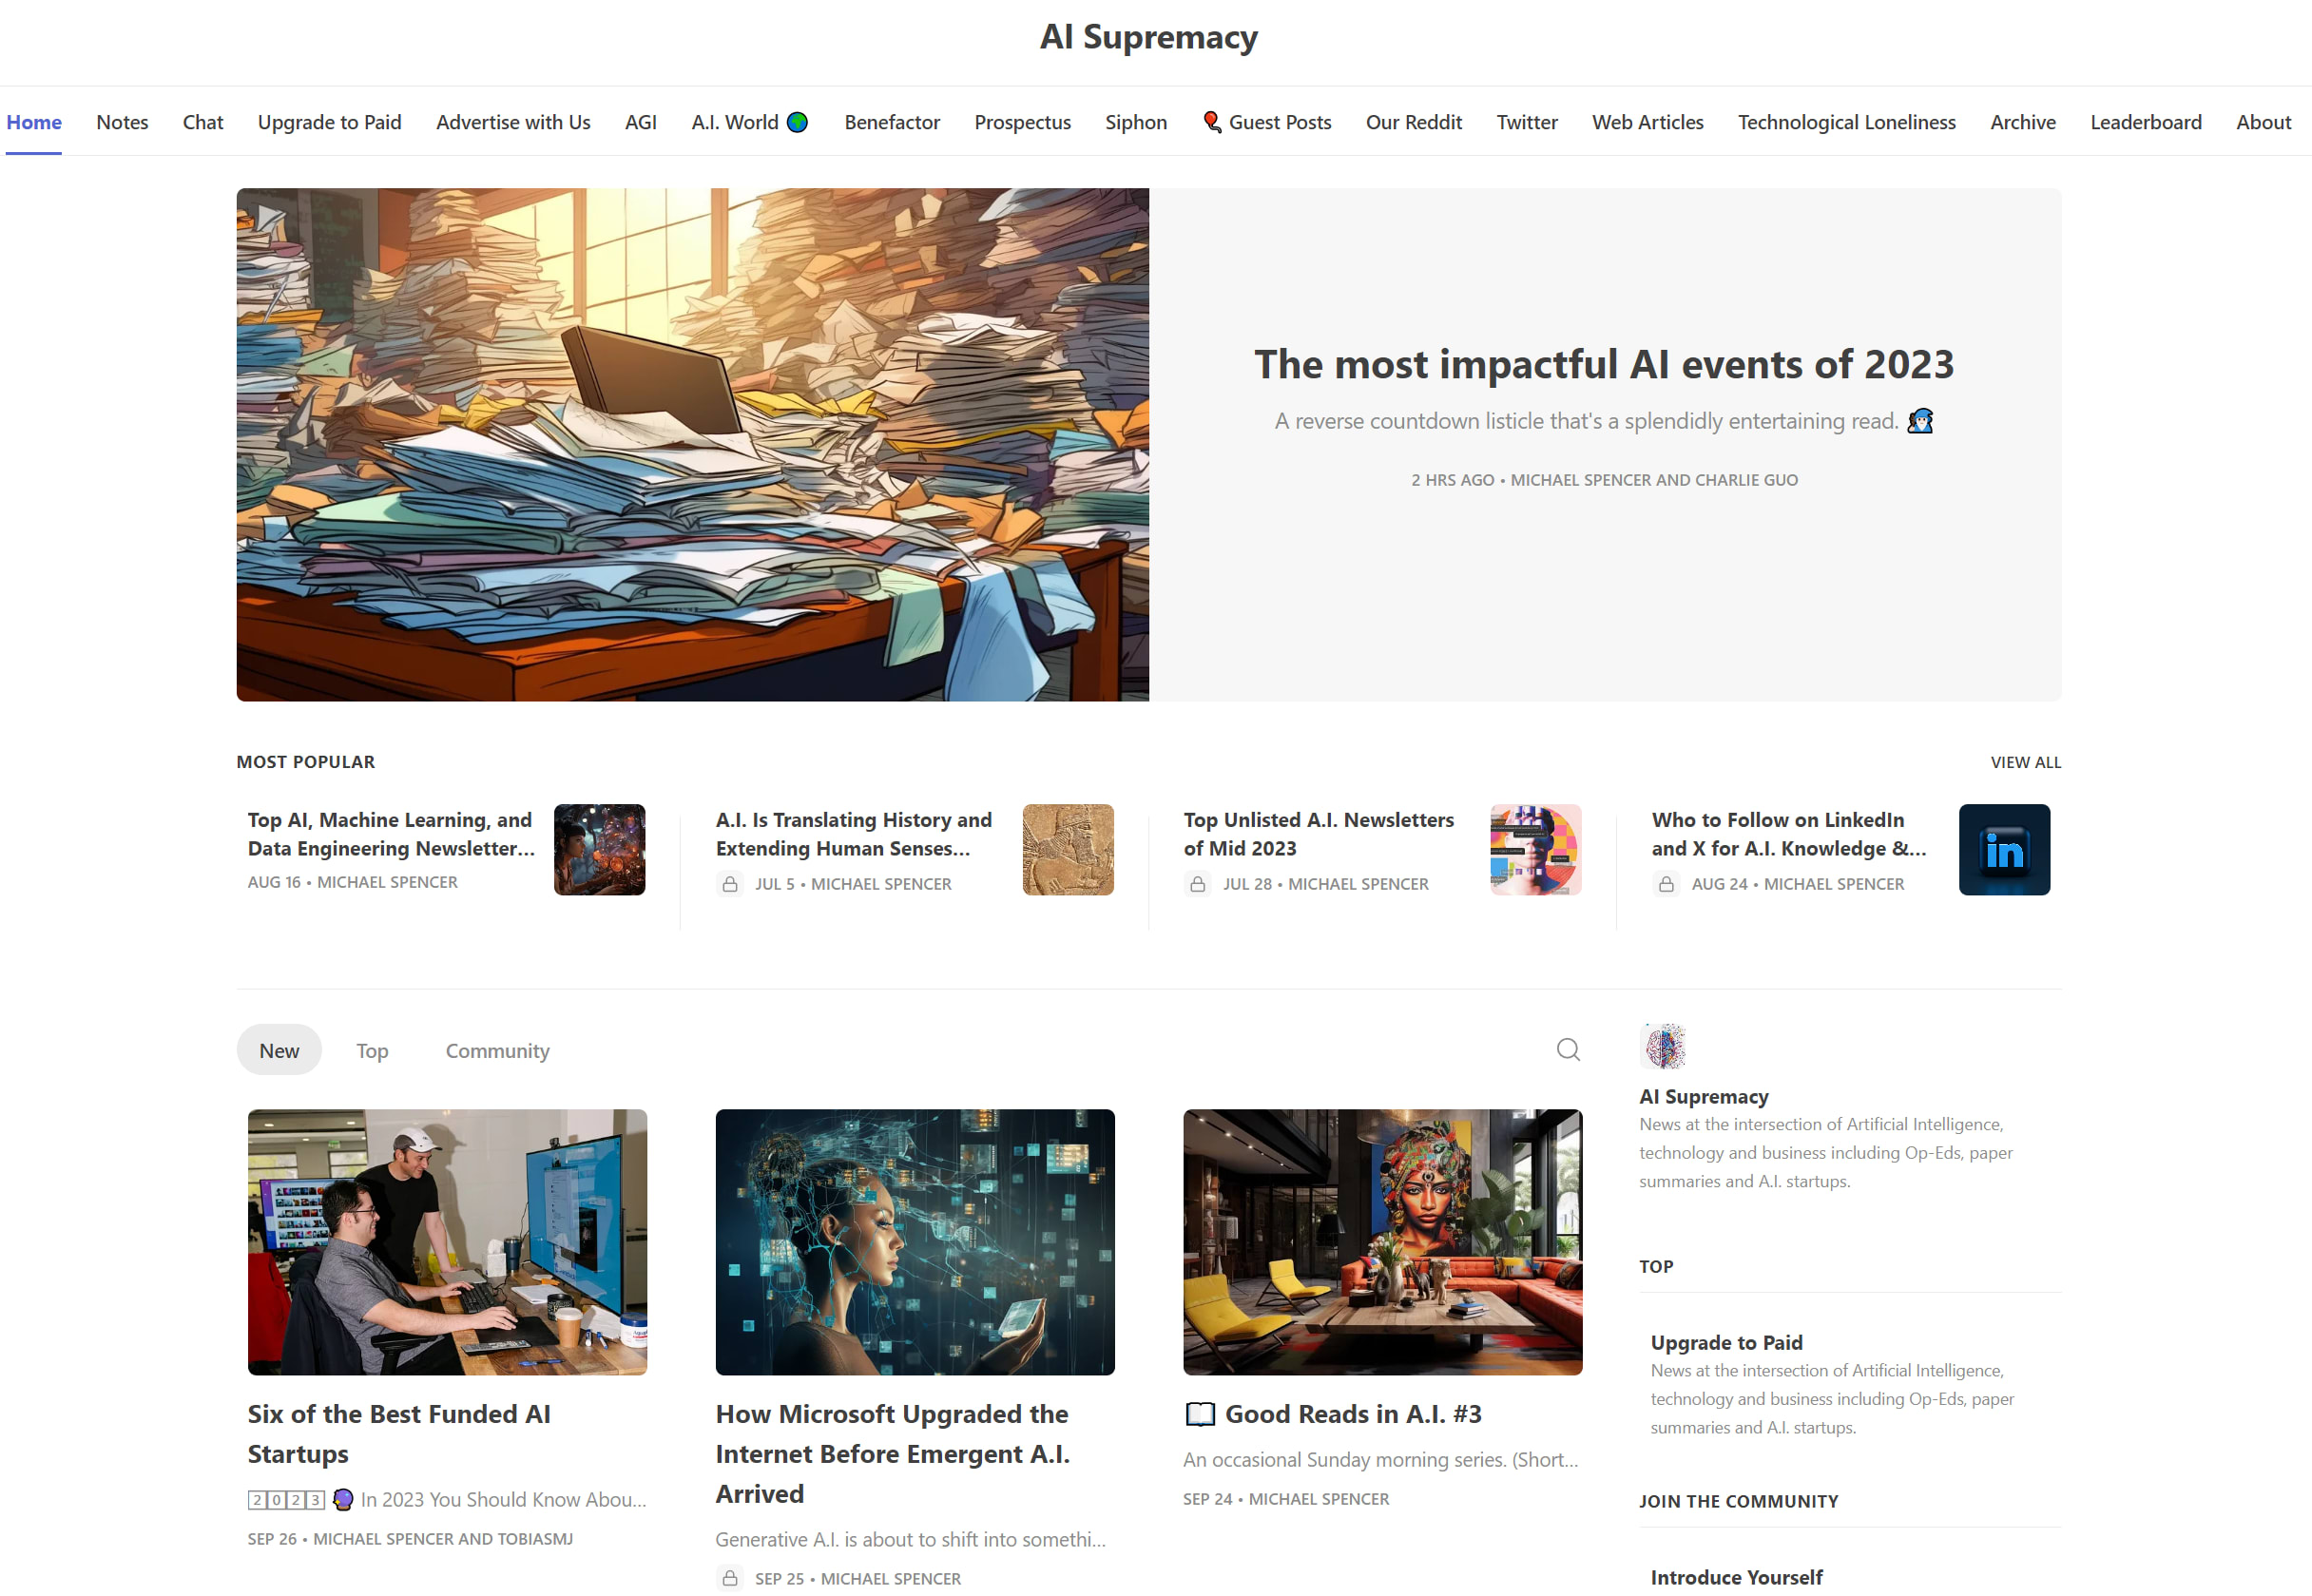This screenshot has height=1596, width=2312.
Task: Open Introduce Yourself community link
Action: click(1736, 1577)
